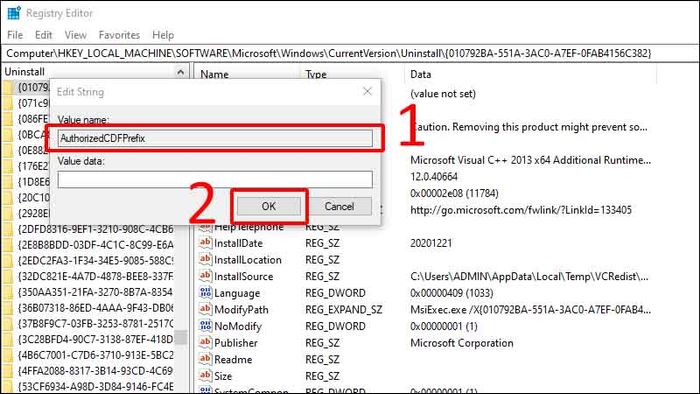This screenshot has height=394, width=700.
Task: Click the folder icon of {36B07318 key
Action: point(8,307)
